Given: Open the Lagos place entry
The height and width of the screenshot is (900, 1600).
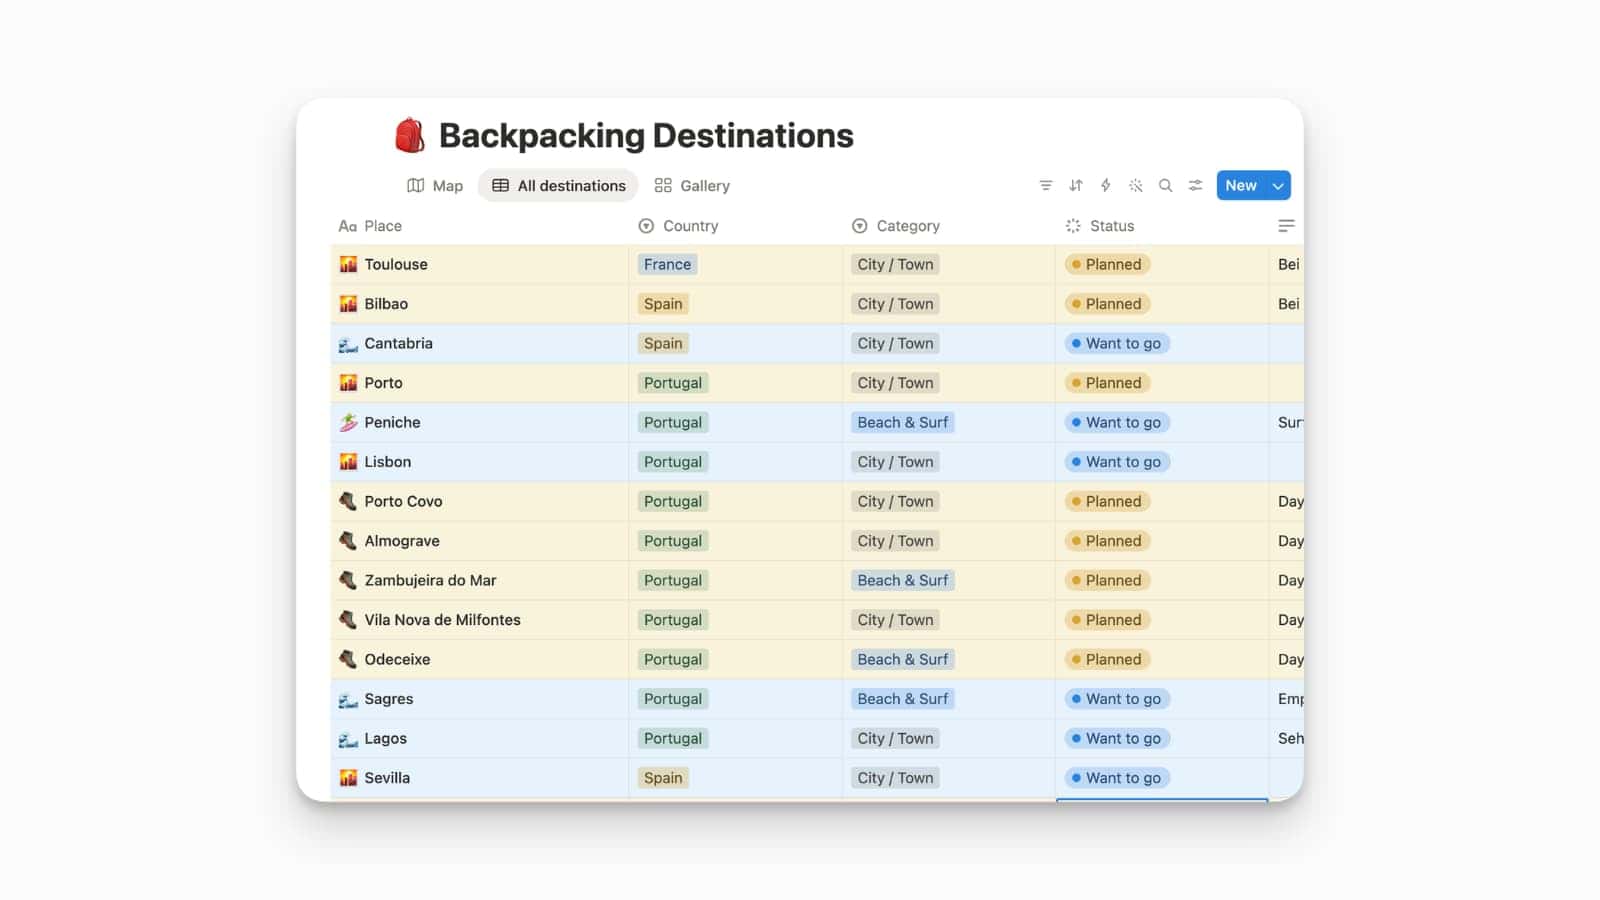Looking at the screenshot, I should [385, 739].
